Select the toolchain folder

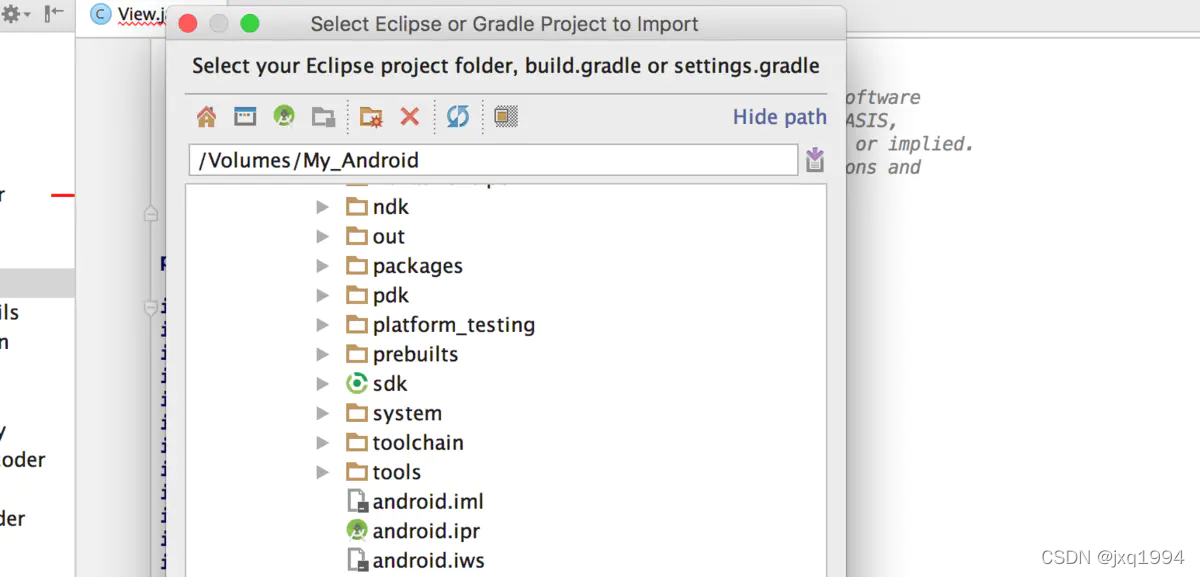click(418, 443)
